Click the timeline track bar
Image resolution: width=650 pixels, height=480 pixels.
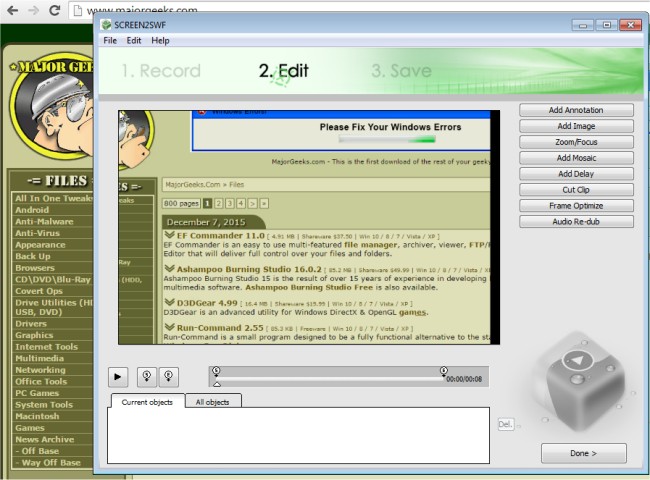coord(330,379)
